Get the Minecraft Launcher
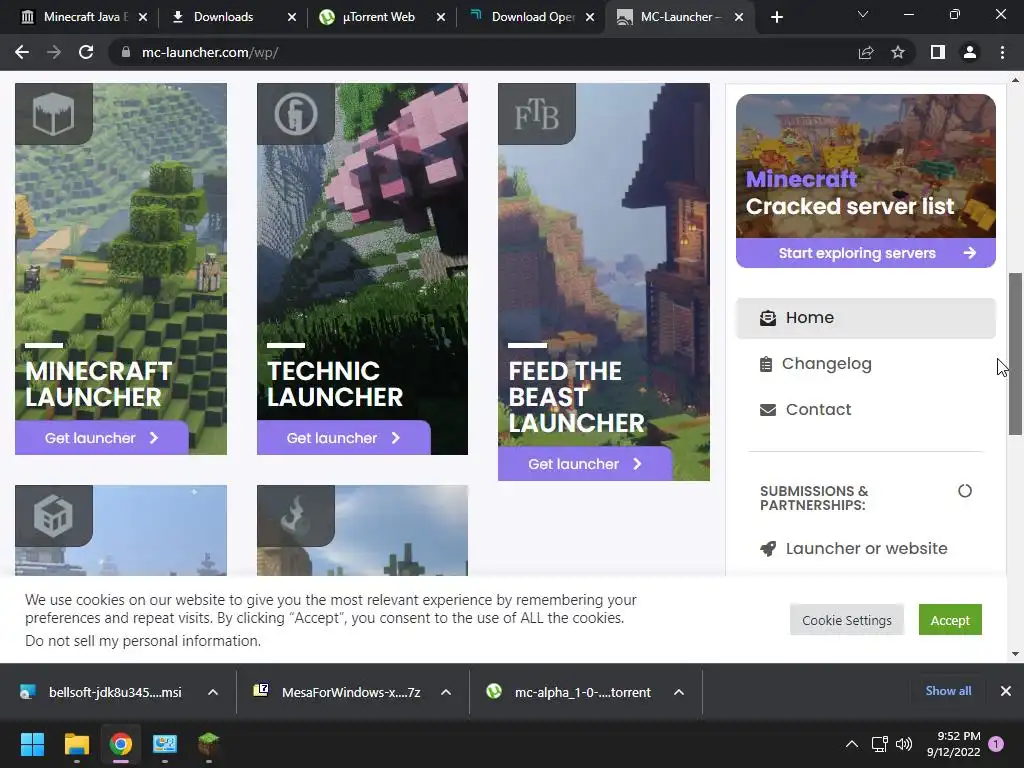The image size is (1024, 768). point(102,438)
